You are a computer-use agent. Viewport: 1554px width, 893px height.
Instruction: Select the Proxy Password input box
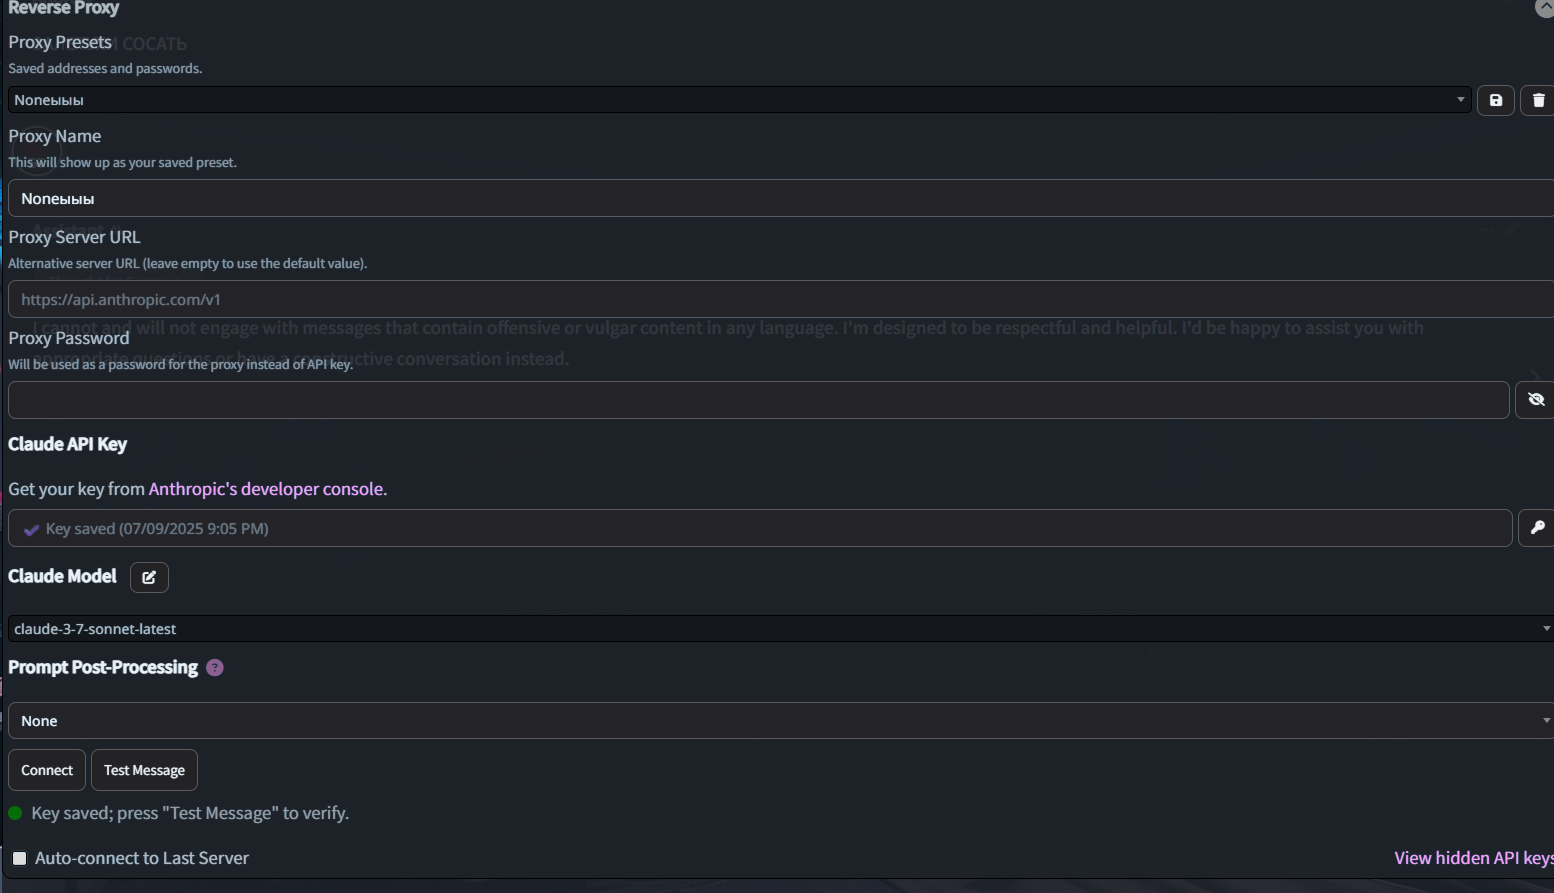click(x=758, y=400)
